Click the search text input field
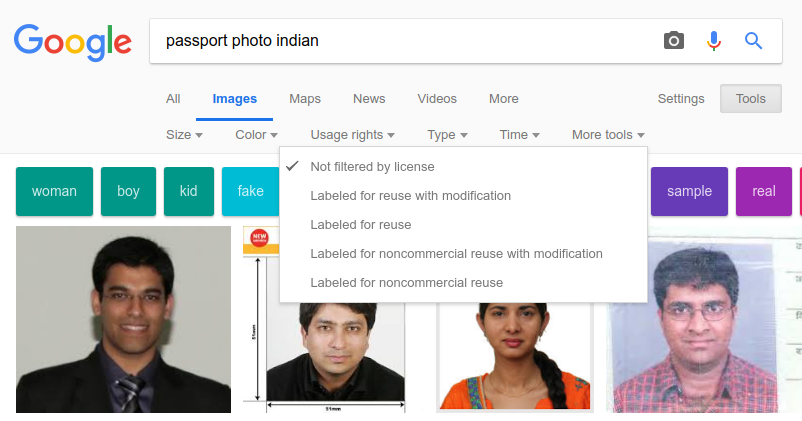802x421 pixels. tap(400, 41)
